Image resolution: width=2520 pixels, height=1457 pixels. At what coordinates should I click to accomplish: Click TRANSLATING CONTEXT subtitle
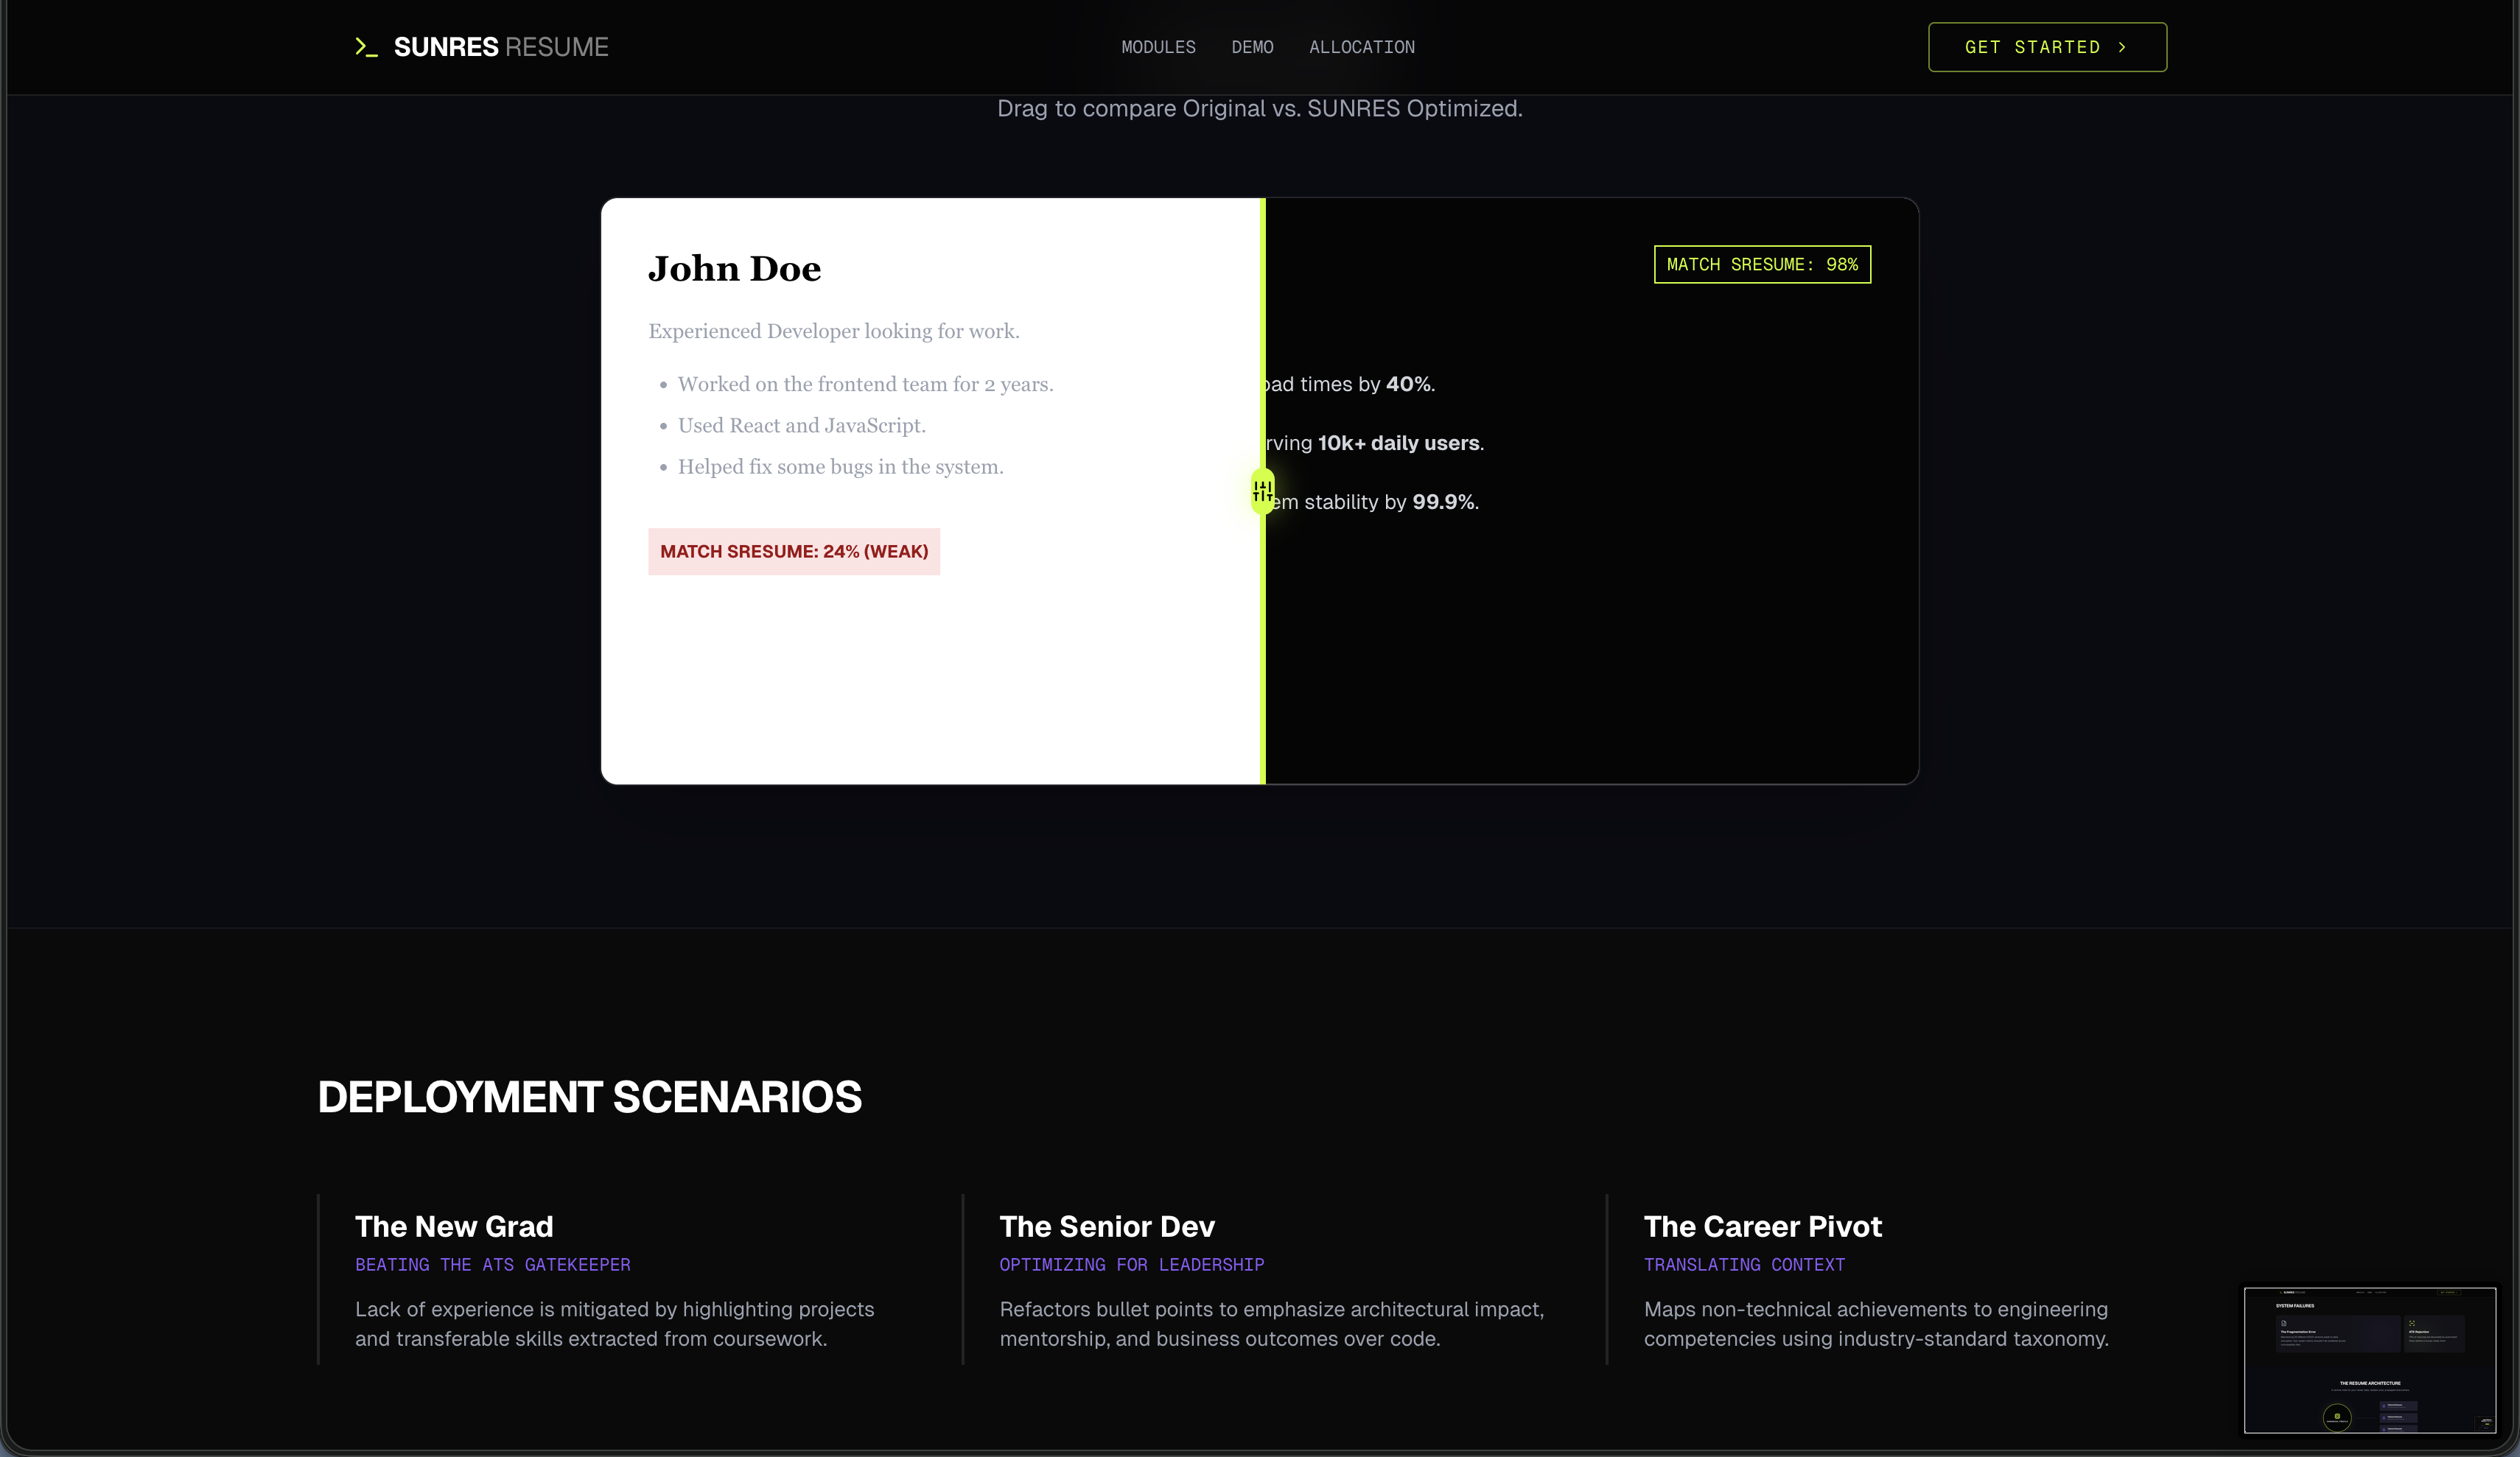1743,1265
